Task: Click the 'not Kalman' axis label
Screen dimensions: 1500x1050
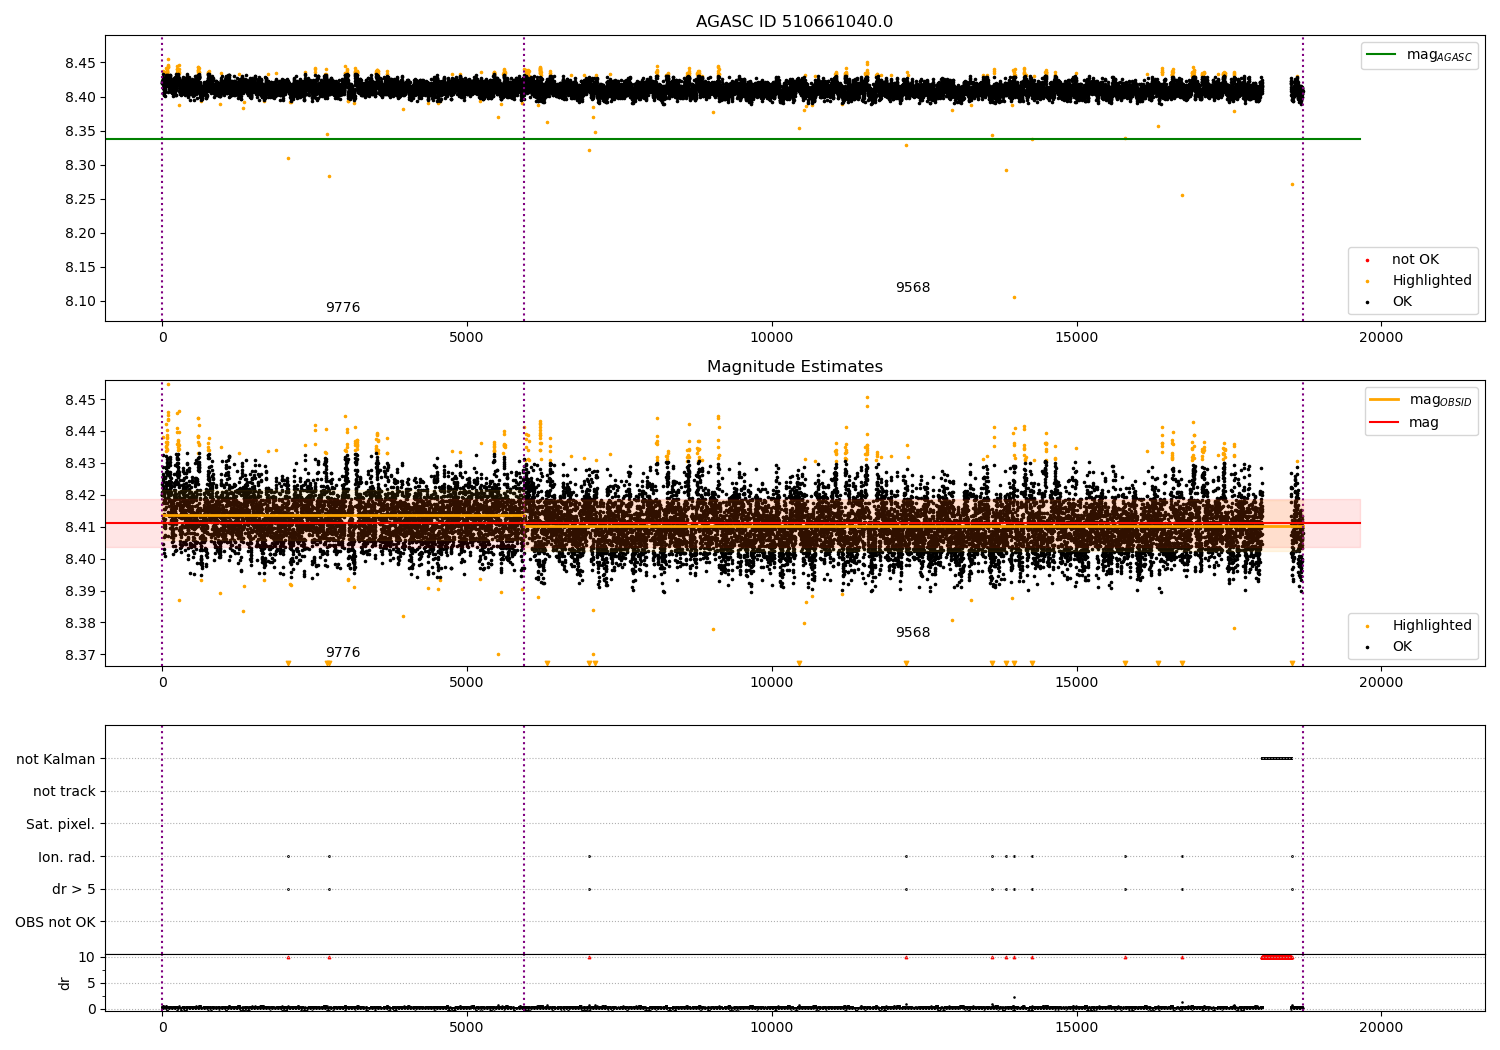Action: click(56, 759)
